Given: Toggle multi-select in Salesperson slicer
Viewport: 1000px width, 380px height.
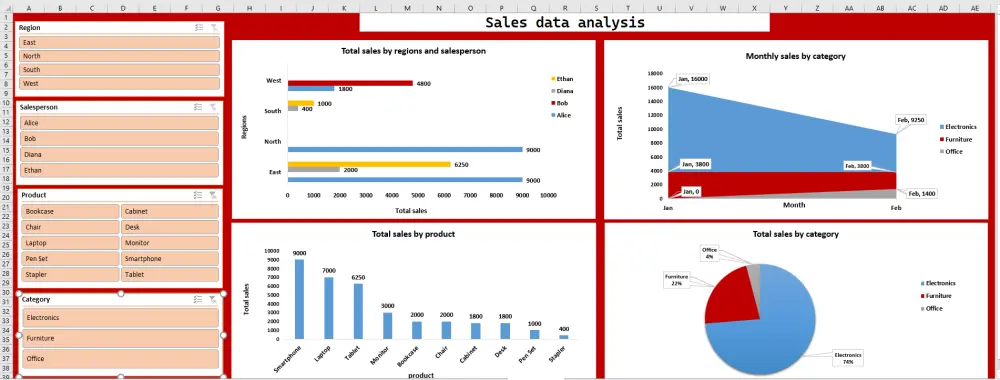Looking at the screenshot, I should (199, 107).
